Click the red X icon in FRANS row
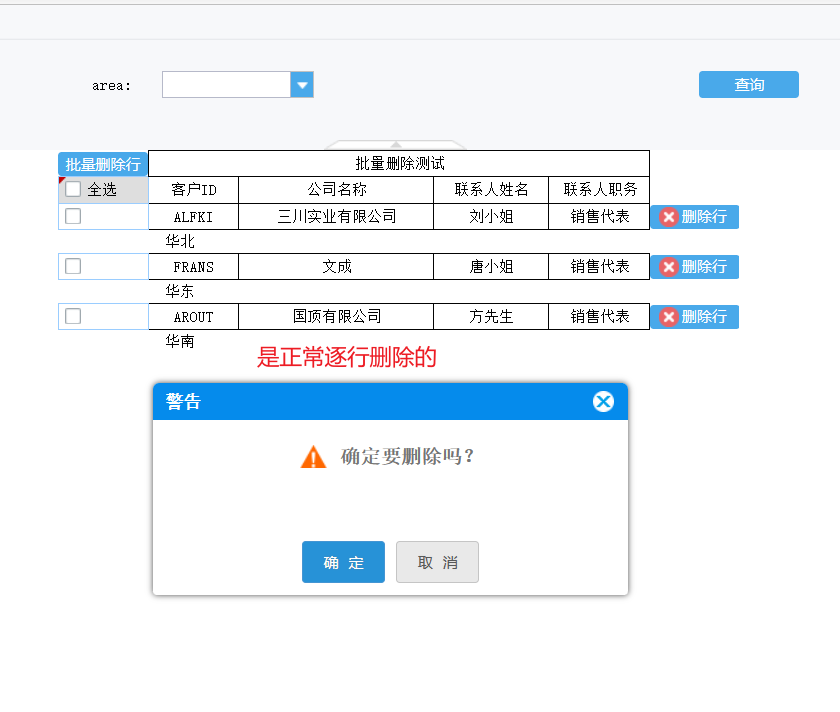Viewport: 840px width, 712px height. [668, 267]
